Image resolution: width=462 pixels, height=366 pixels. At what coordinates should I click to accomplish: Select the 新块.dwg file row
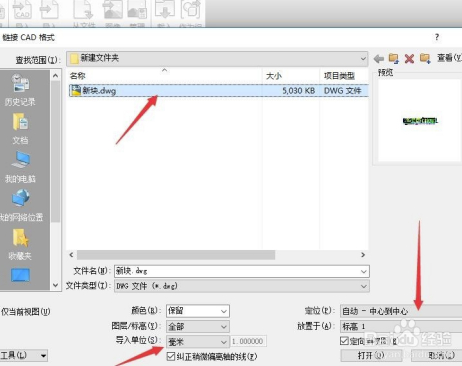219,91
